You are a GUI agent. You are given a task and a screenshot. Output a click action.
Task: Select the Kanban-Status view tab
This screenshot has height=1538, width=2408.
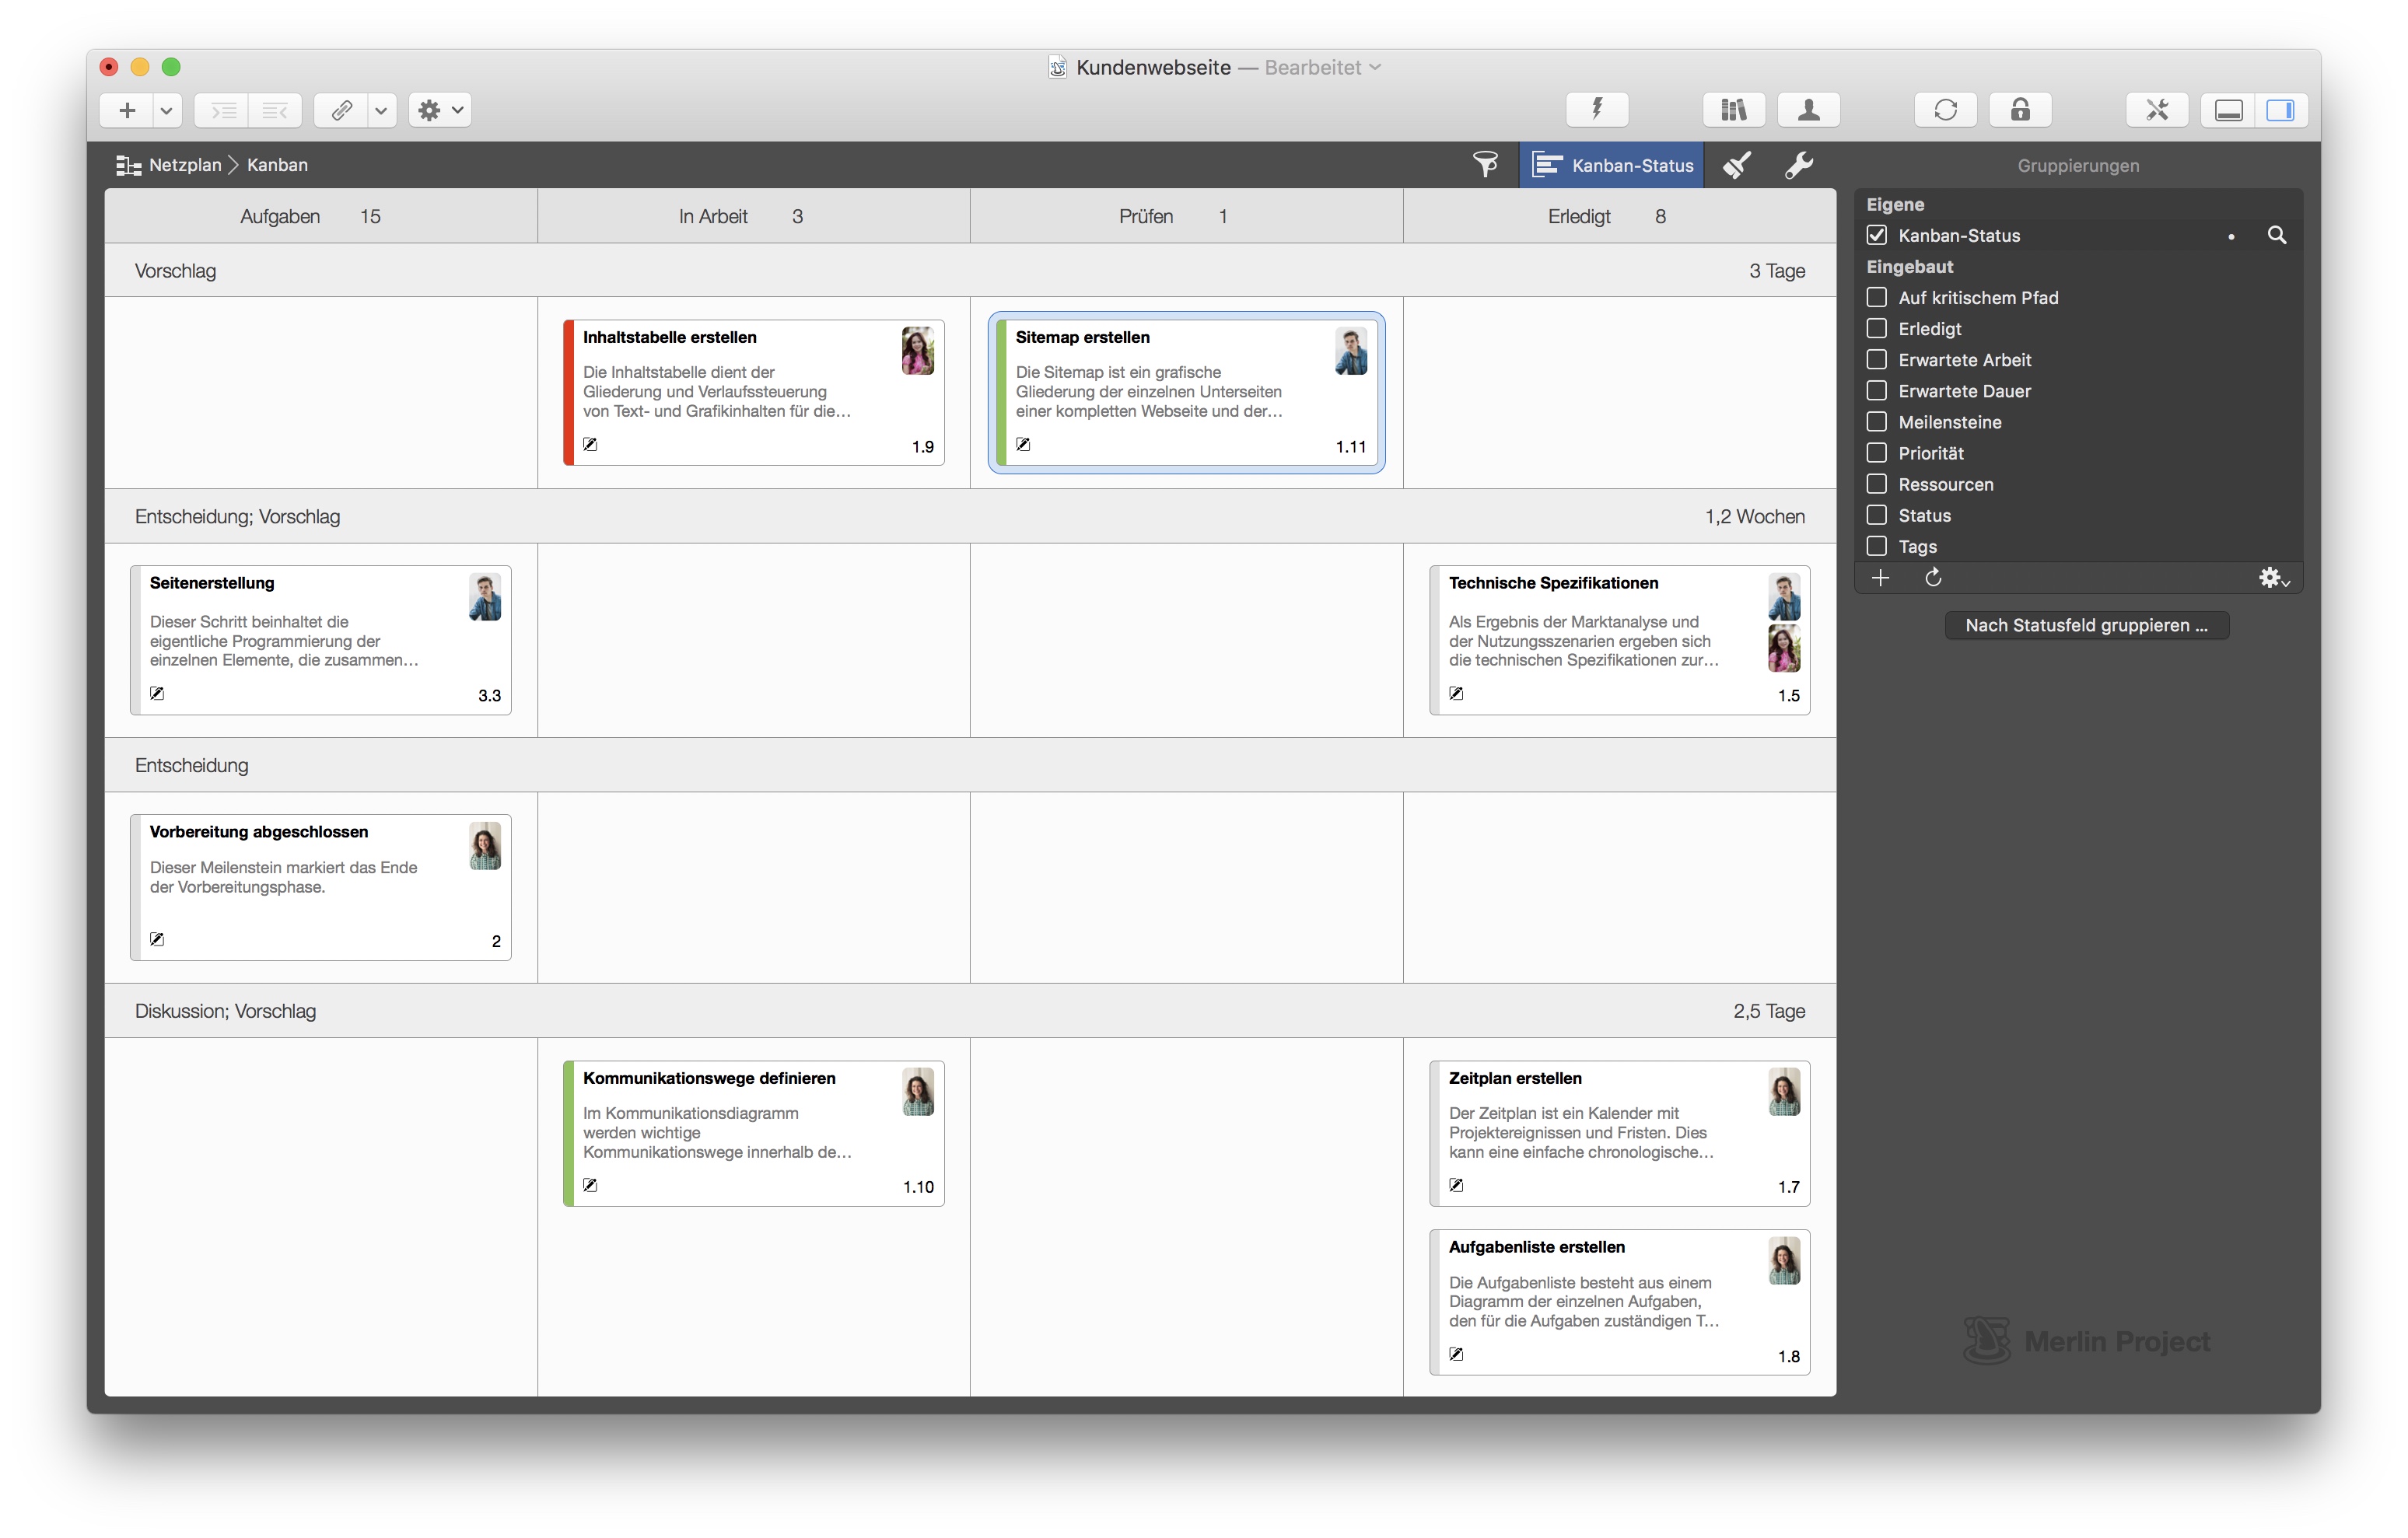tap(1612, 165)
